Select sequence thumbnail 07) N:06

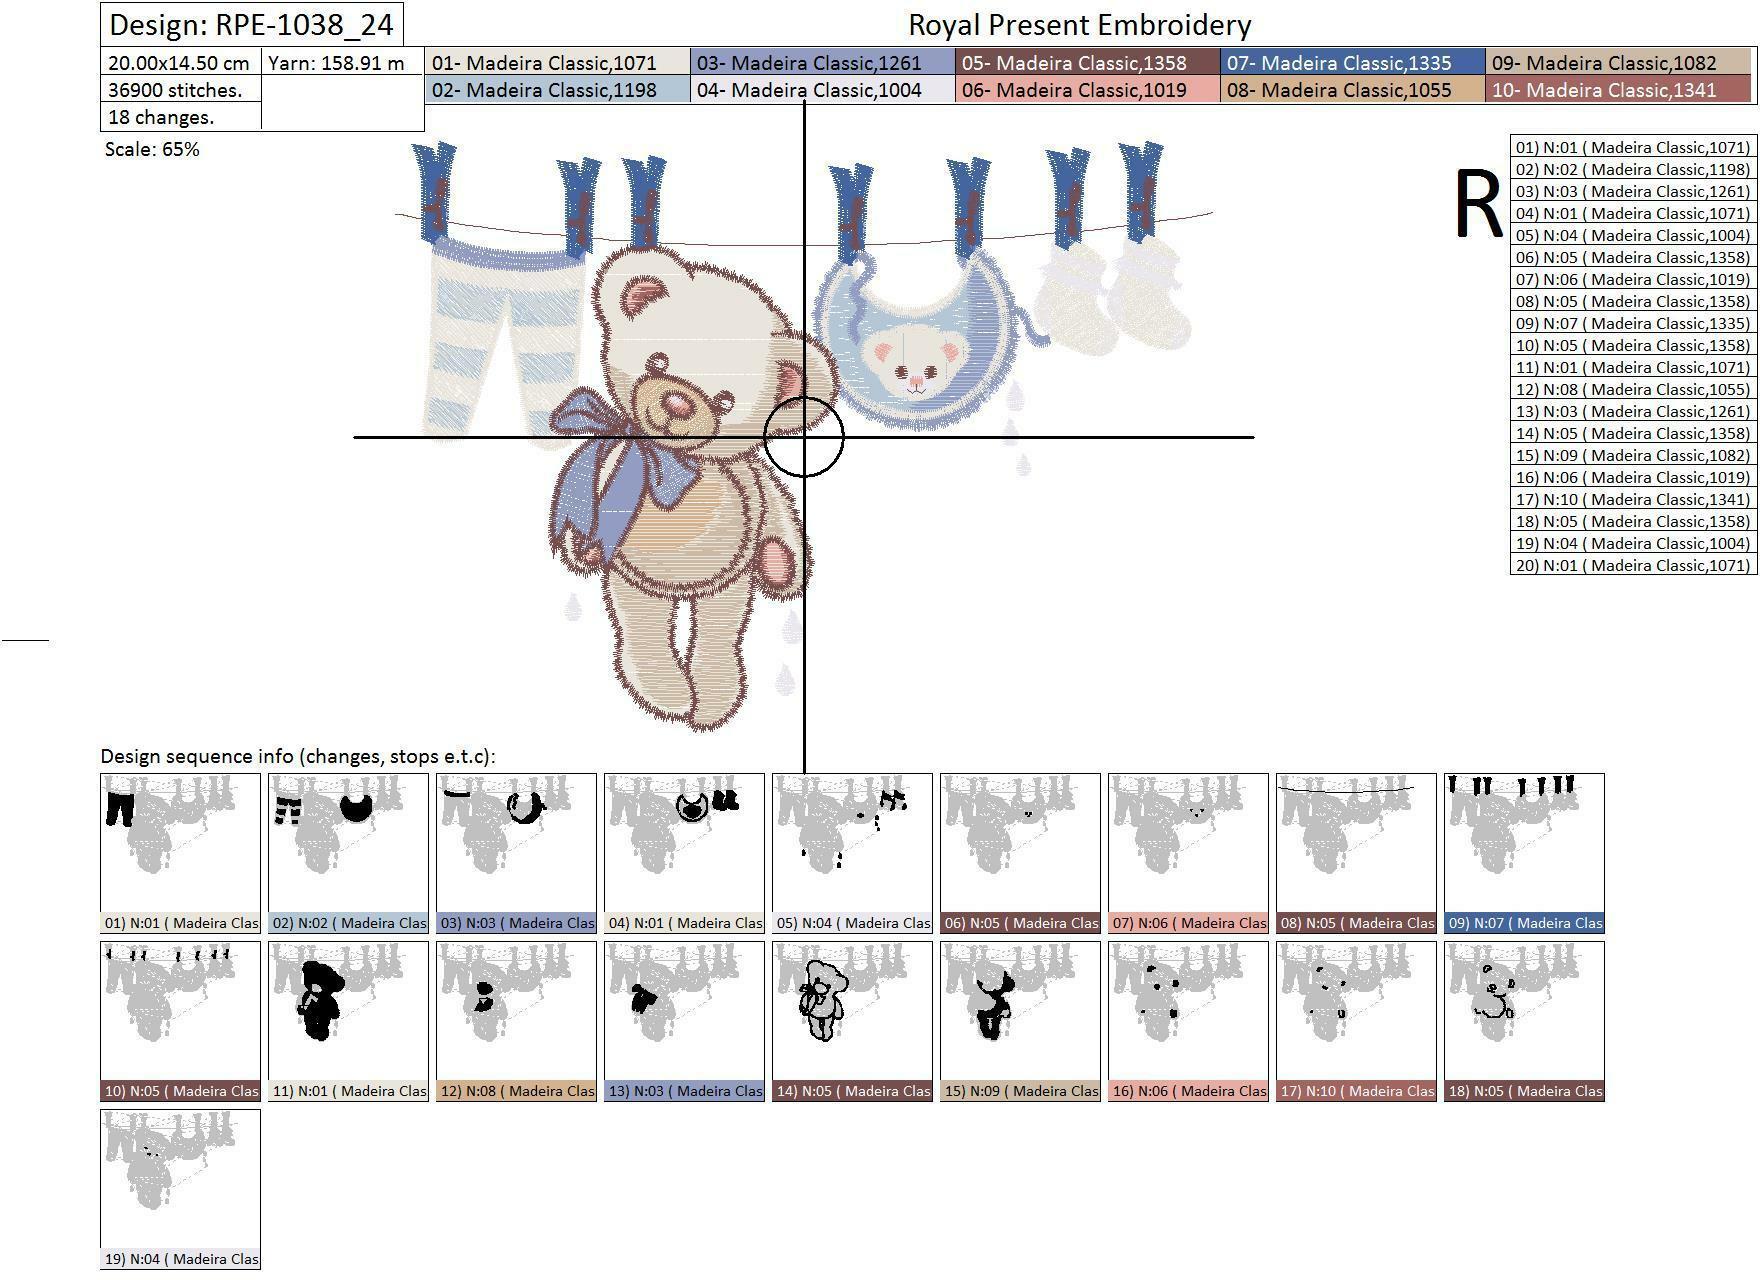point(1188,854)
